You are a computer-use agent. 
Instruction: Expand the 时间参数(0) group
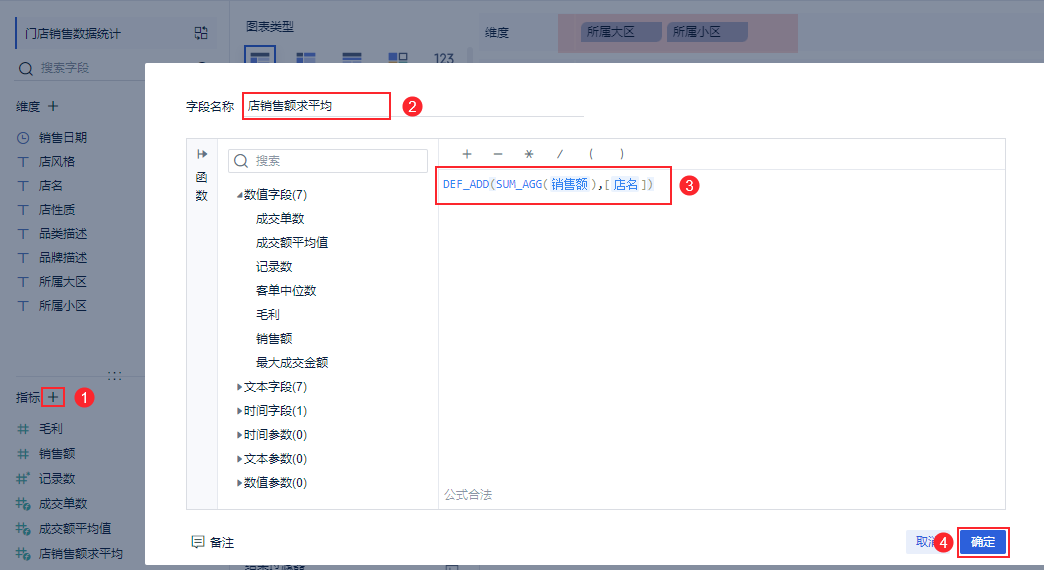click(239, 435)
